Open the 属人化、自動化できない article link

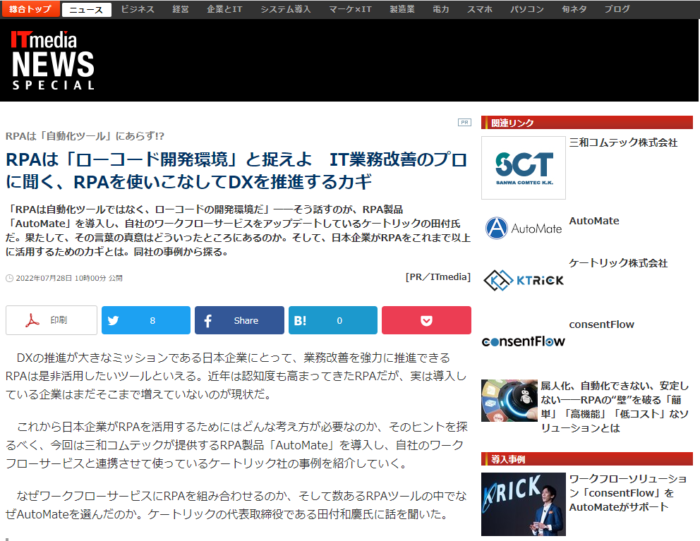615,407
